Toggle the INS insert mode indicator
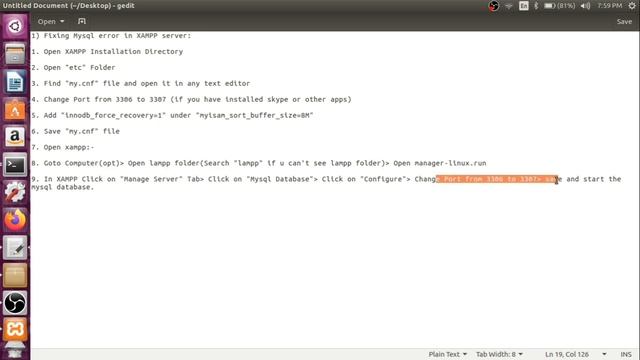 pos(626,354)
